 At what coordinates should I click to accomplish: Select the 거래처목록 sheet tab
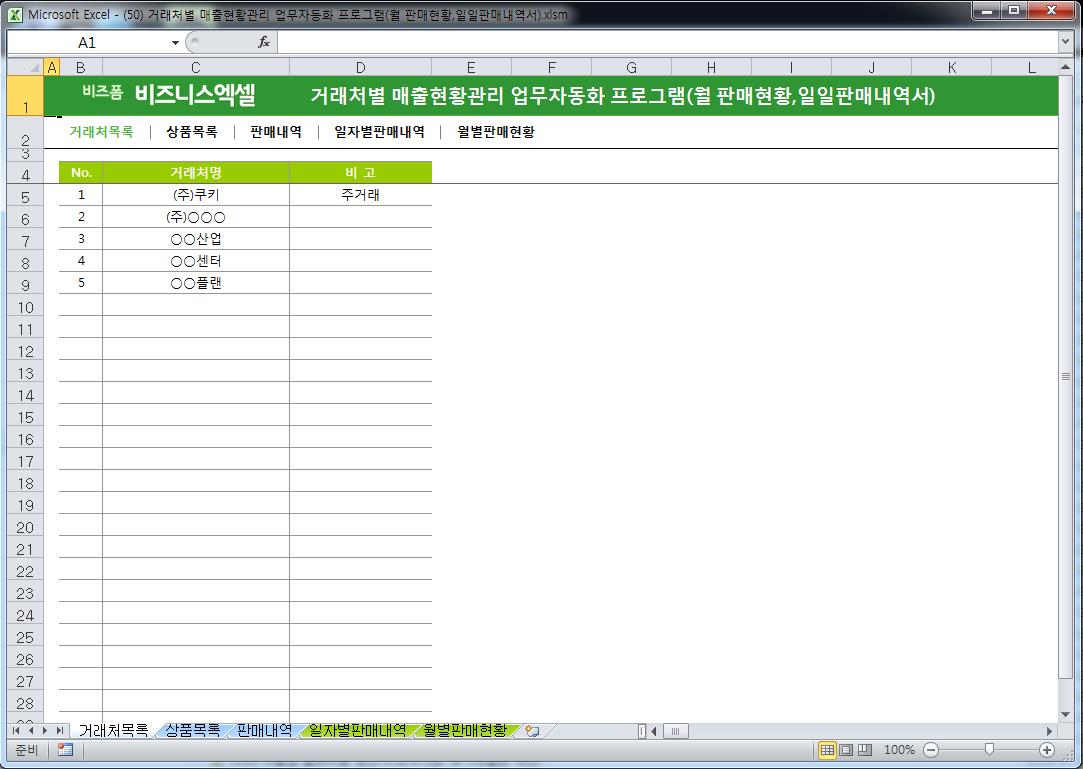pos(113,730)
